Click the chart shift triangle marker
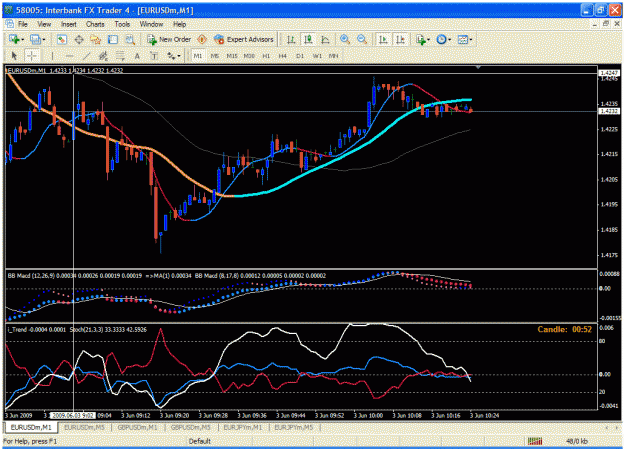 pyautogui.click(x=478, y=67)
